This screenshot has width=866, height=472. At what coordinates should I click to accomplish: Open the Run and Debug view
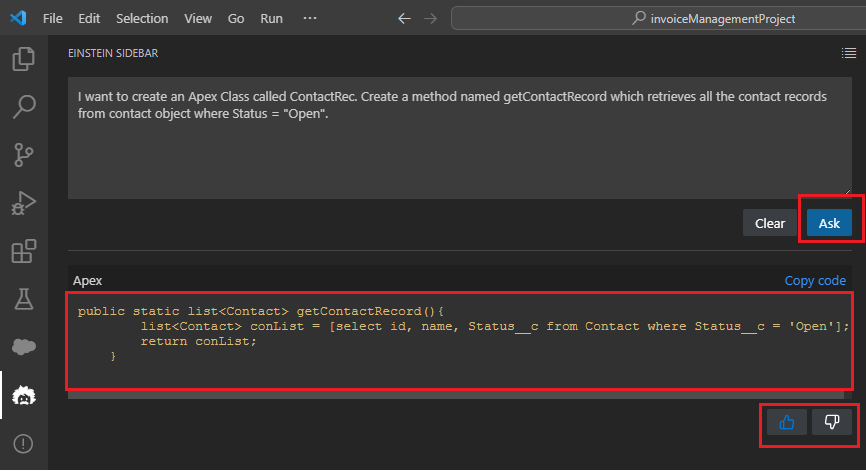pos(23,203)
